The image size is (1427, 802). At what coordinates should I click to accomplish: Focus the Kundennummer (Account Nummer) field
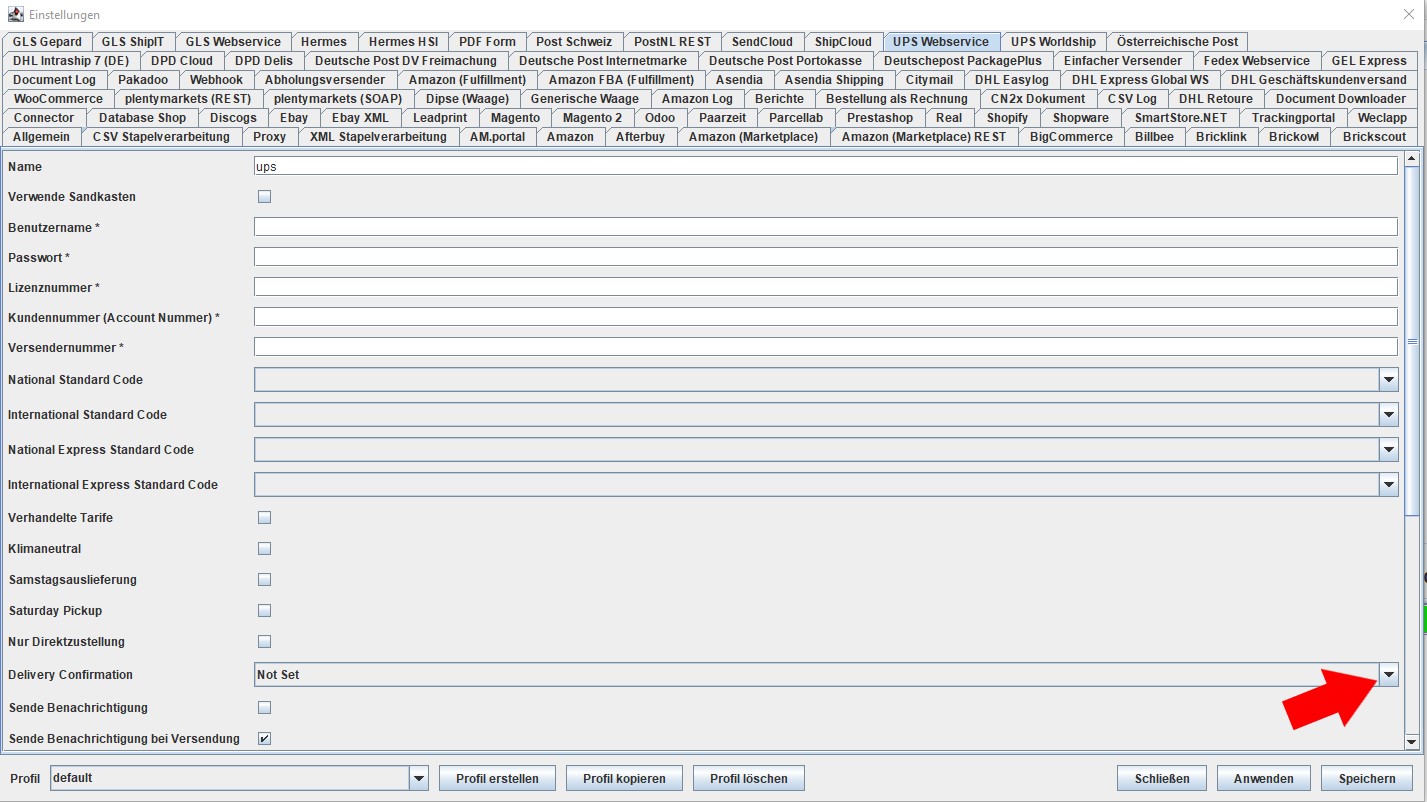pos(826,317)
